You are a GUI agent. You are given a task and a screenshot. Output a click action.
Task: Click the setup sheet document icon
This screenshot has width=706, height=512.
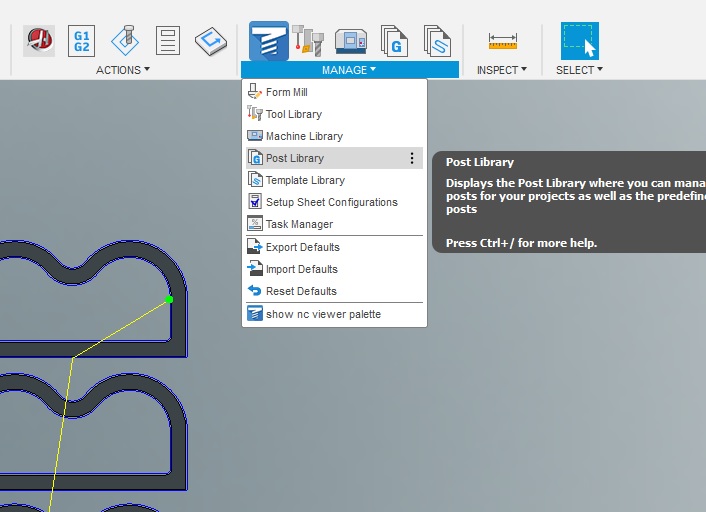[168, 41]
